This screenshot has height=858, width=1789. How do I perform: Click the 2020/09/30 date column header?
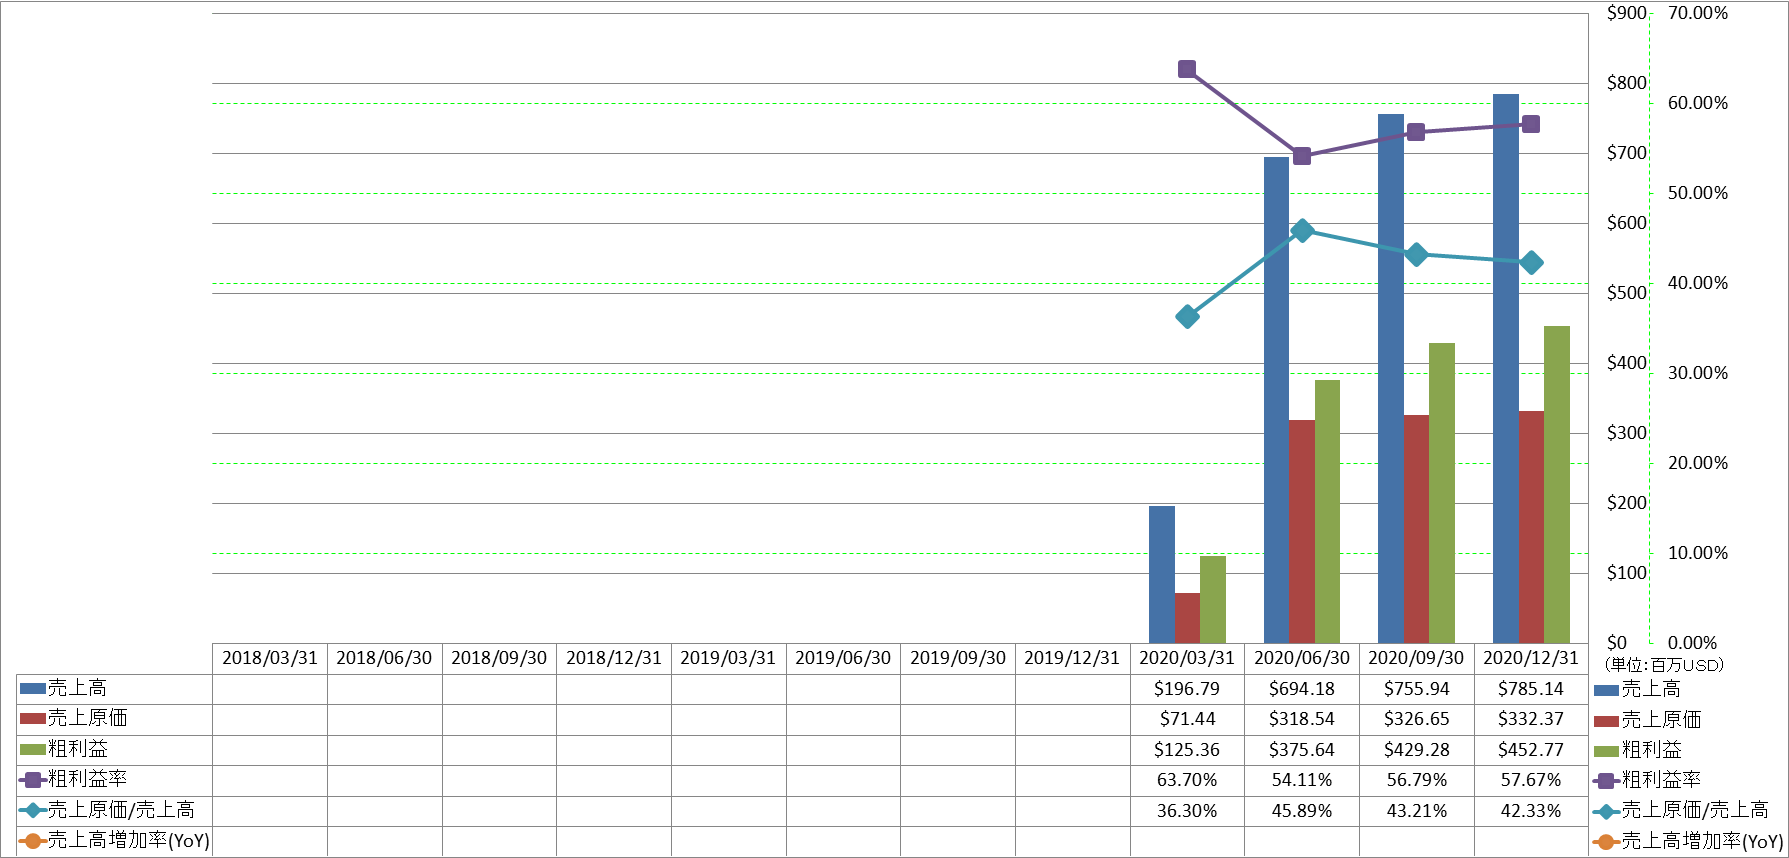point(1416,658)
